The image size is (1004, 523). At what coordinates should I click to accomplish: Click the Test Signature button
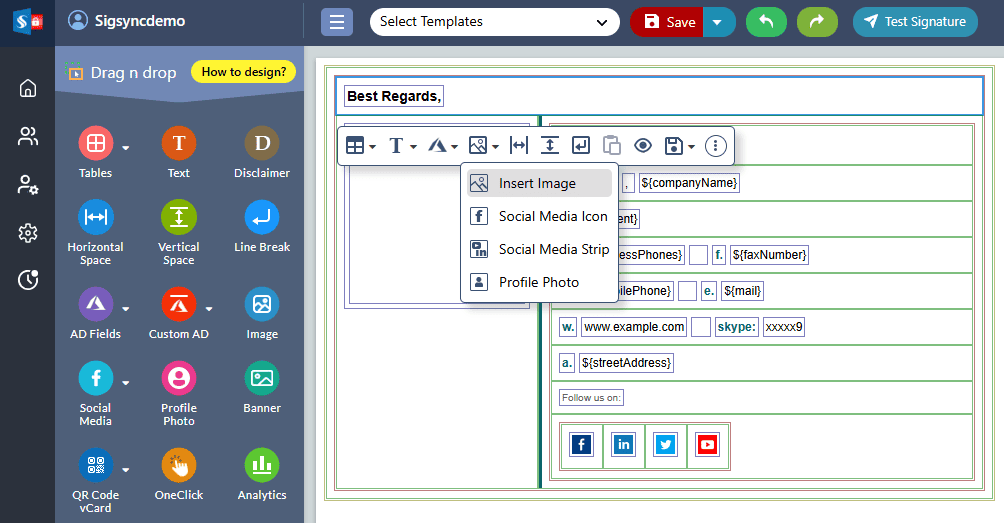coord(915,22)
